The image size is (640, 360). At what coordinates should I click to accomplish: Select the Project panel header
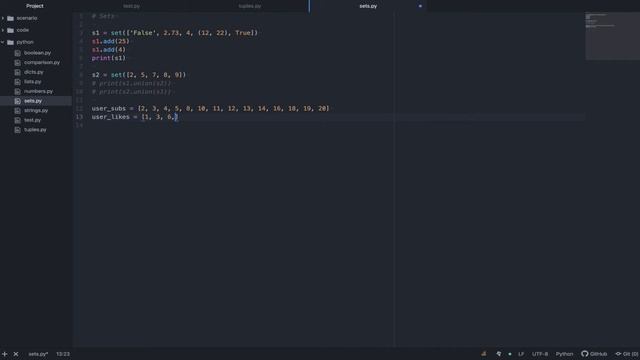35,6
